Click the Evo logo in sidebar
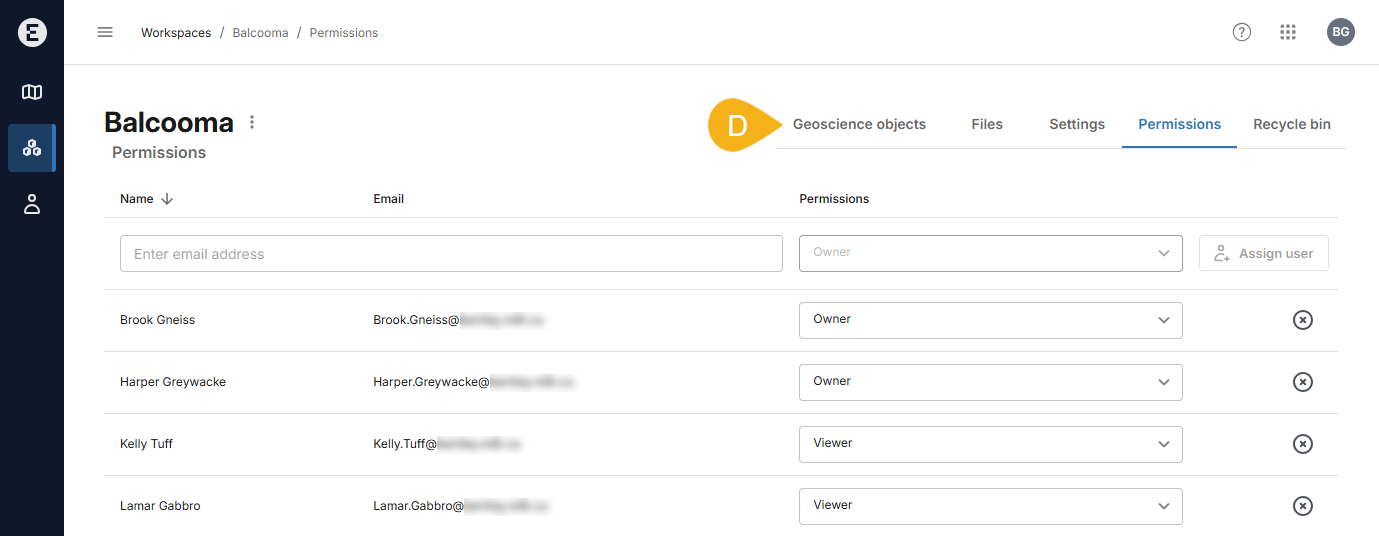 coord(32,33)
